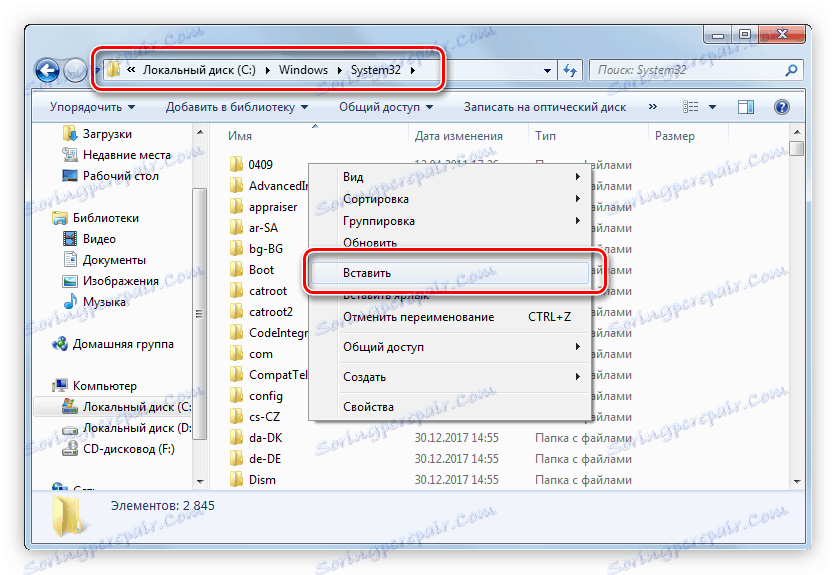Click folder icon of 0409
Image resolution: width=837 pixels, height=575 pixels.
tap(236, 164)
